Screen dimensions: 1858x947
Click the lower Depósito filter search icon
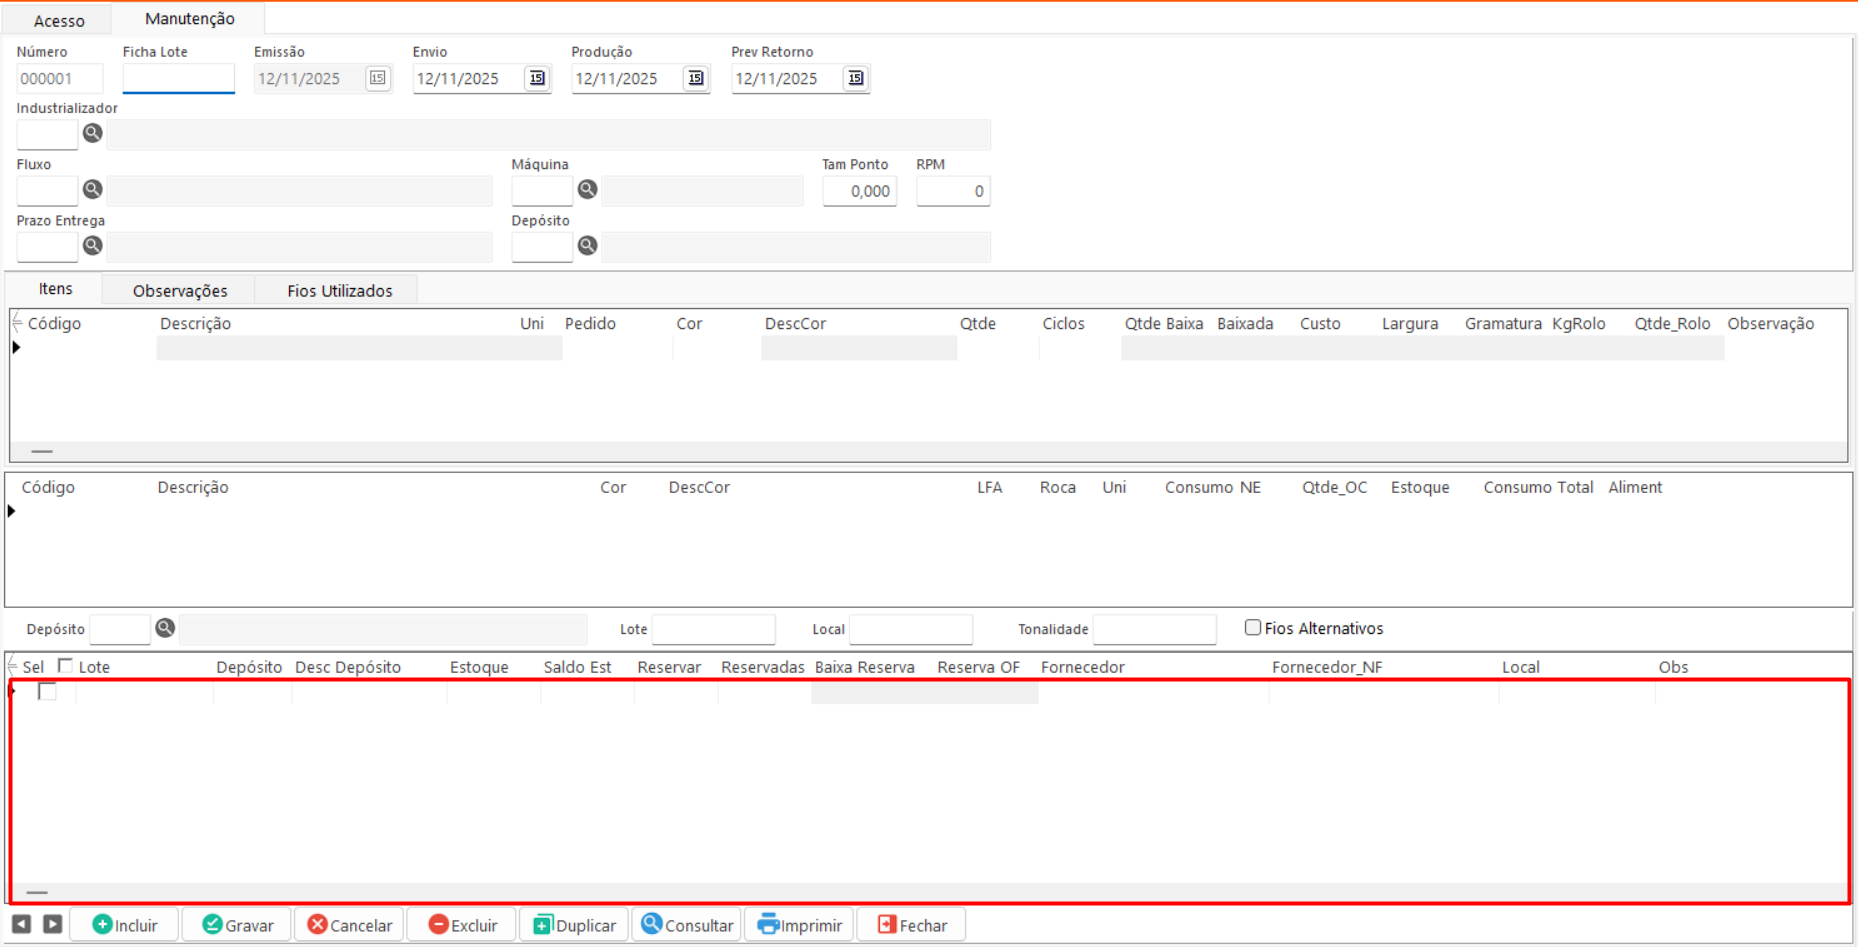pos(165,628)
